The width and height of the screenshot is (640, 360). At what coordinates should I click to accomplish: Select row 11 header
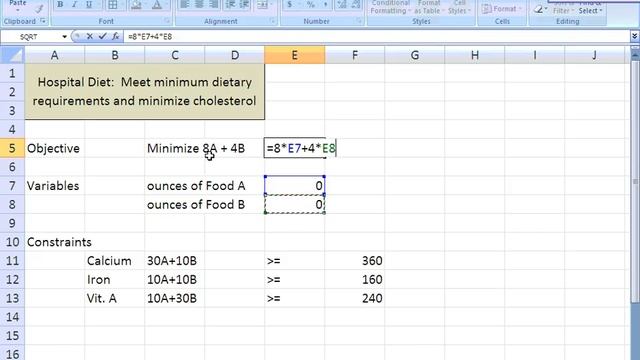pos(12,261)
